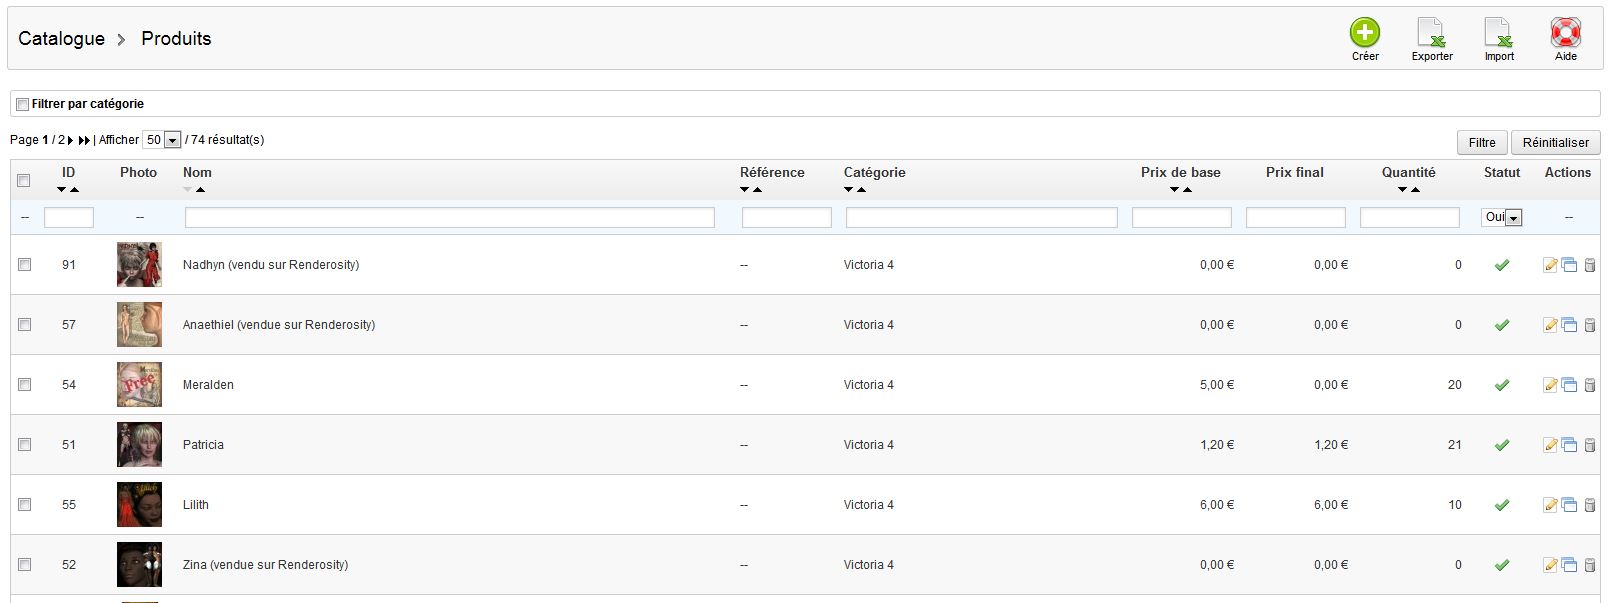Edit the Nadhyn product with pencil icon

tap(1550, 265)
